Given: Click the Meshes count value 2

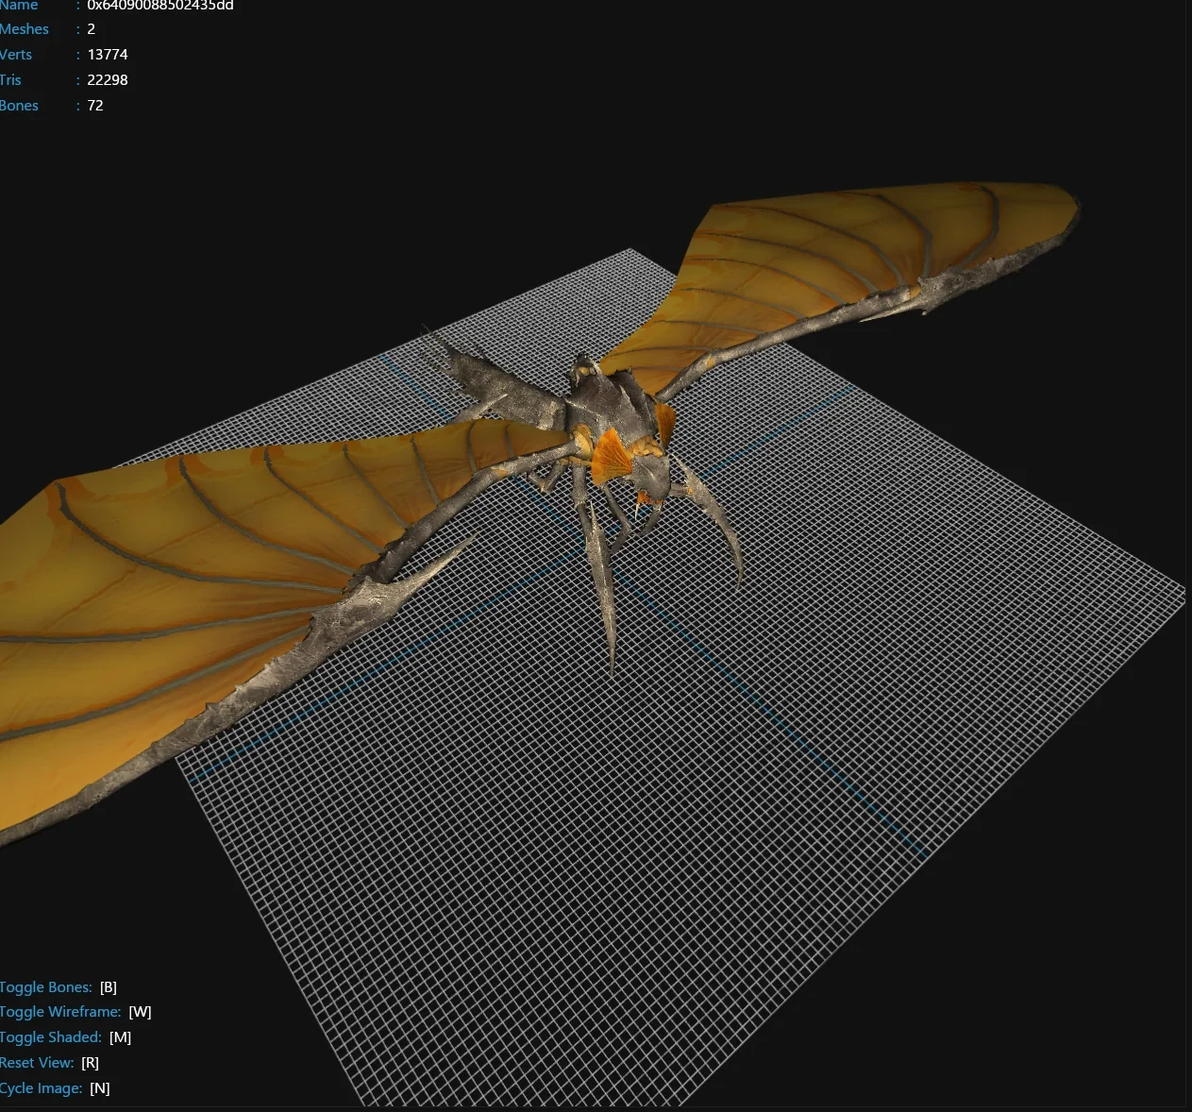Looking at the screenshot, I should click(x=91, y=29).
